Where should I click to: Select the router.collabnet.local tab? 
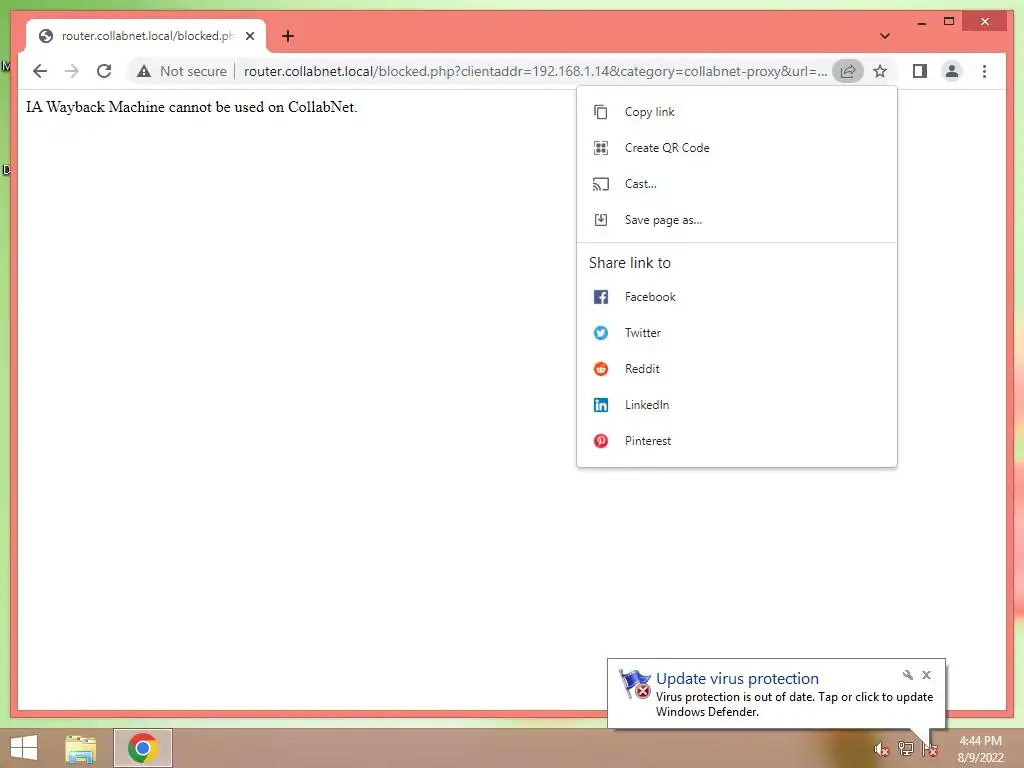click(x=146, y=36)
